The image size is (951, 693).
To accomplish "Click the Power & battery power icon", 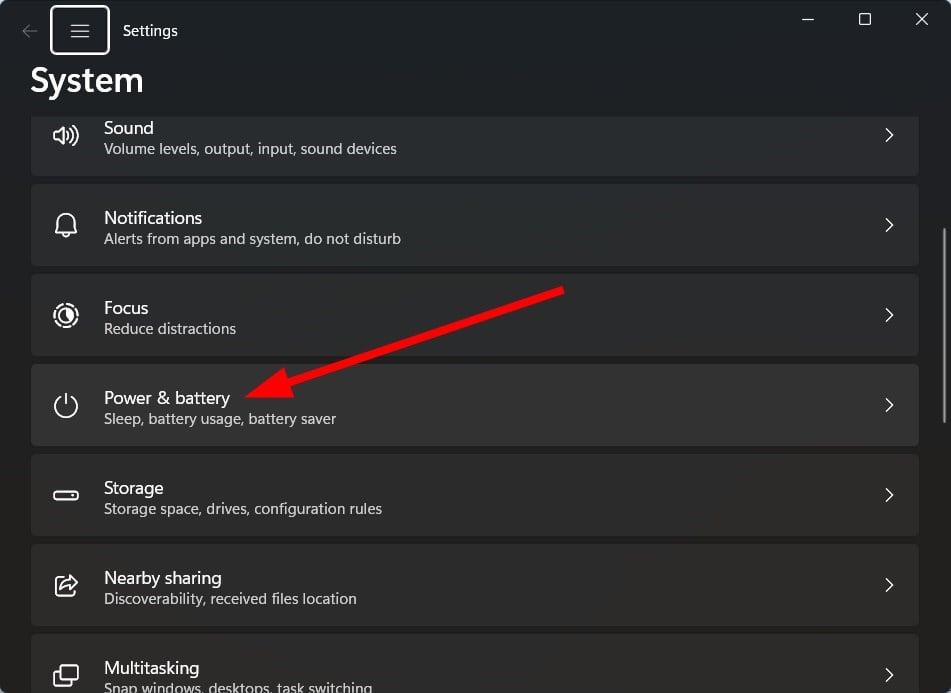I will (66, 405).
